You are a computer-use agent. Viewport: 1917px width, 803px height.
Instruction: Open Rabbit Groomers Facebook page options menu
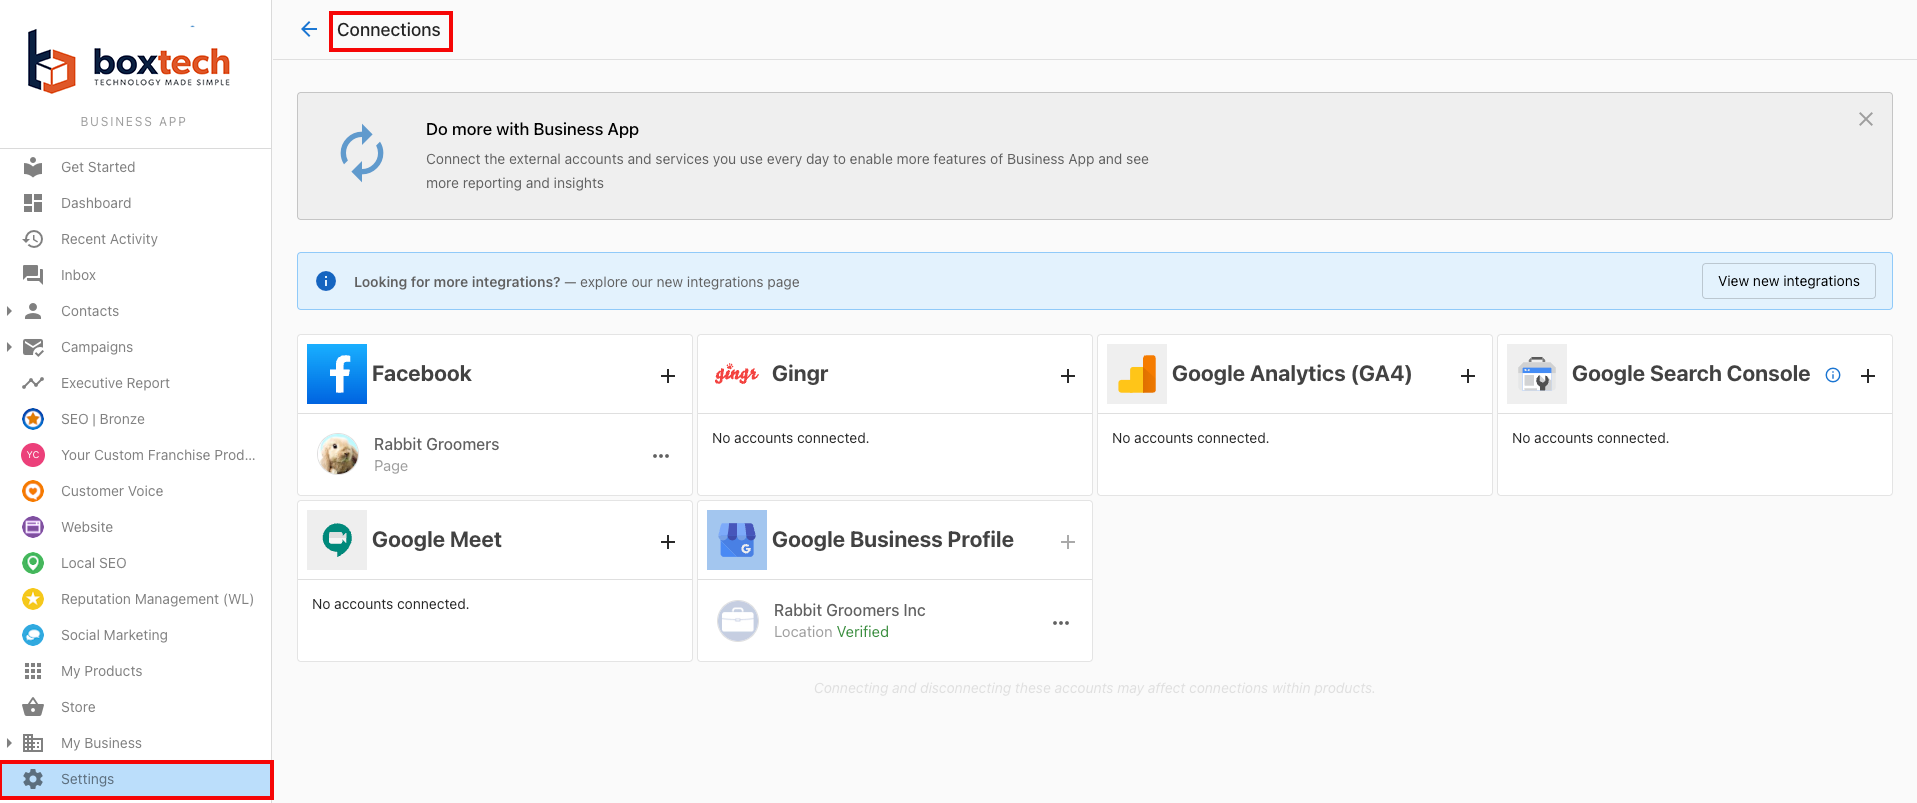tap(661, 456)
